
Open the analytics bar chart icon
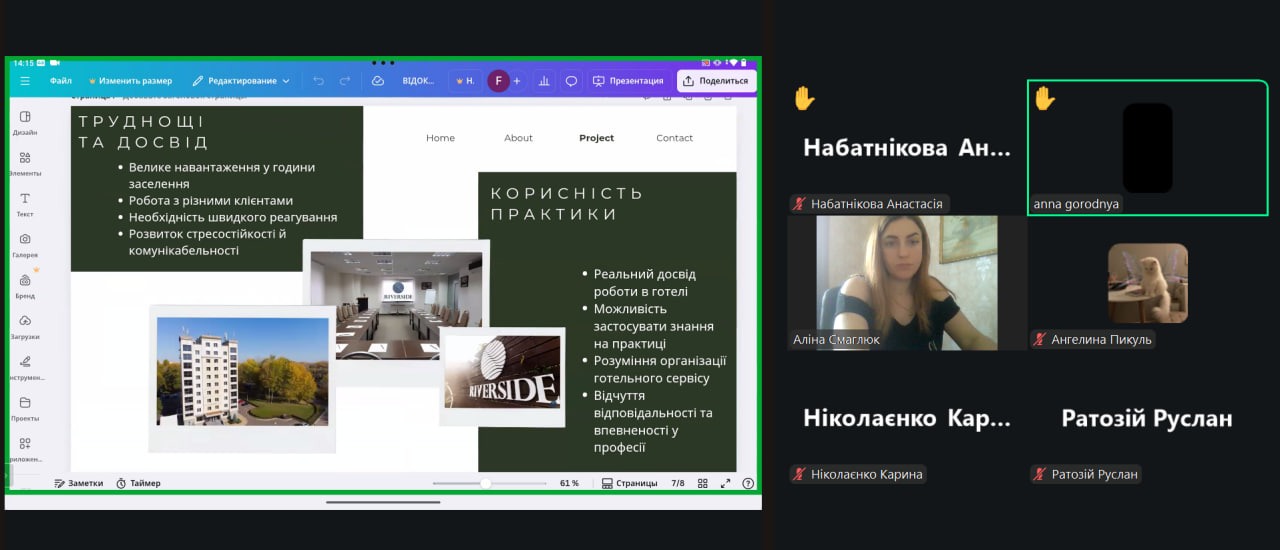click(x=544, y=81)
